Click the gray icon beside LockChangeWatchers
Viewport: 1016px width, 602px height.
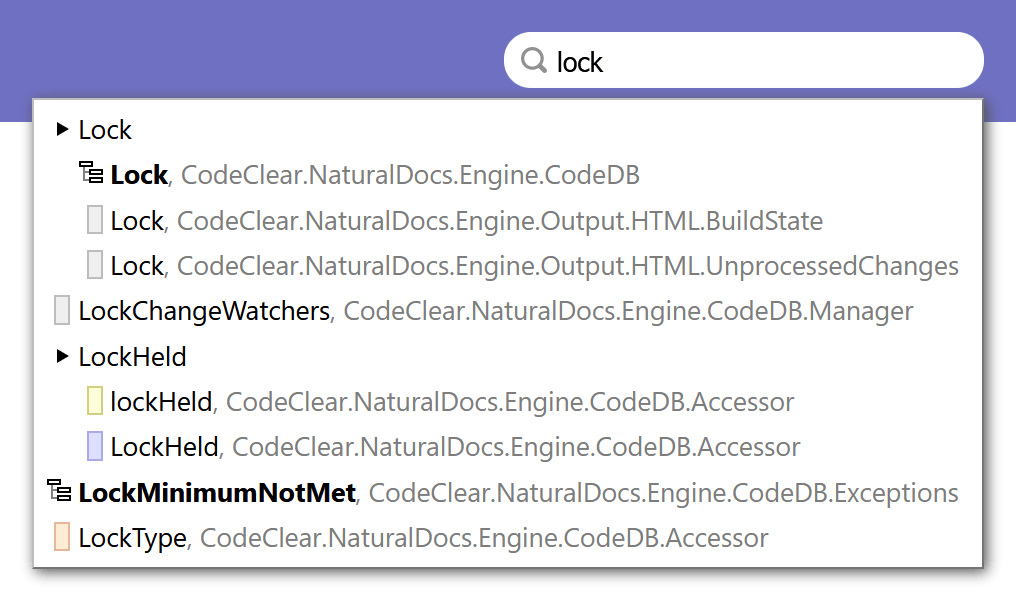click(62, 310)
